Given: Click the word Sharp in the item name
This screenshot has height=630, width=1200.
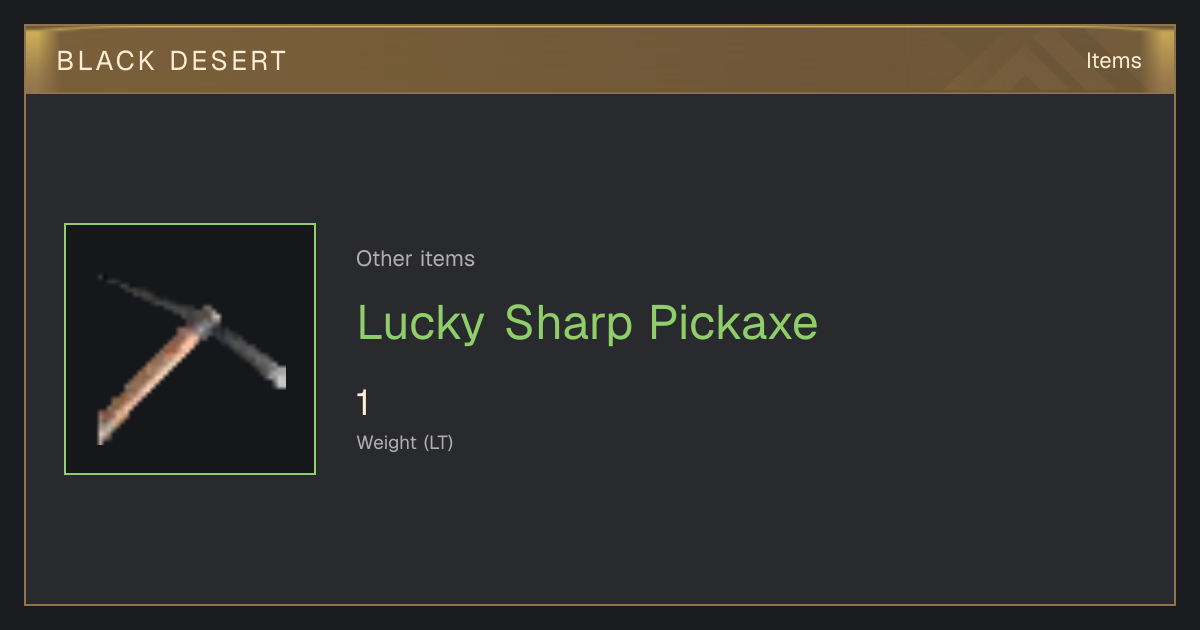Looking at the screenshot, I should click(x=568, y=323).
